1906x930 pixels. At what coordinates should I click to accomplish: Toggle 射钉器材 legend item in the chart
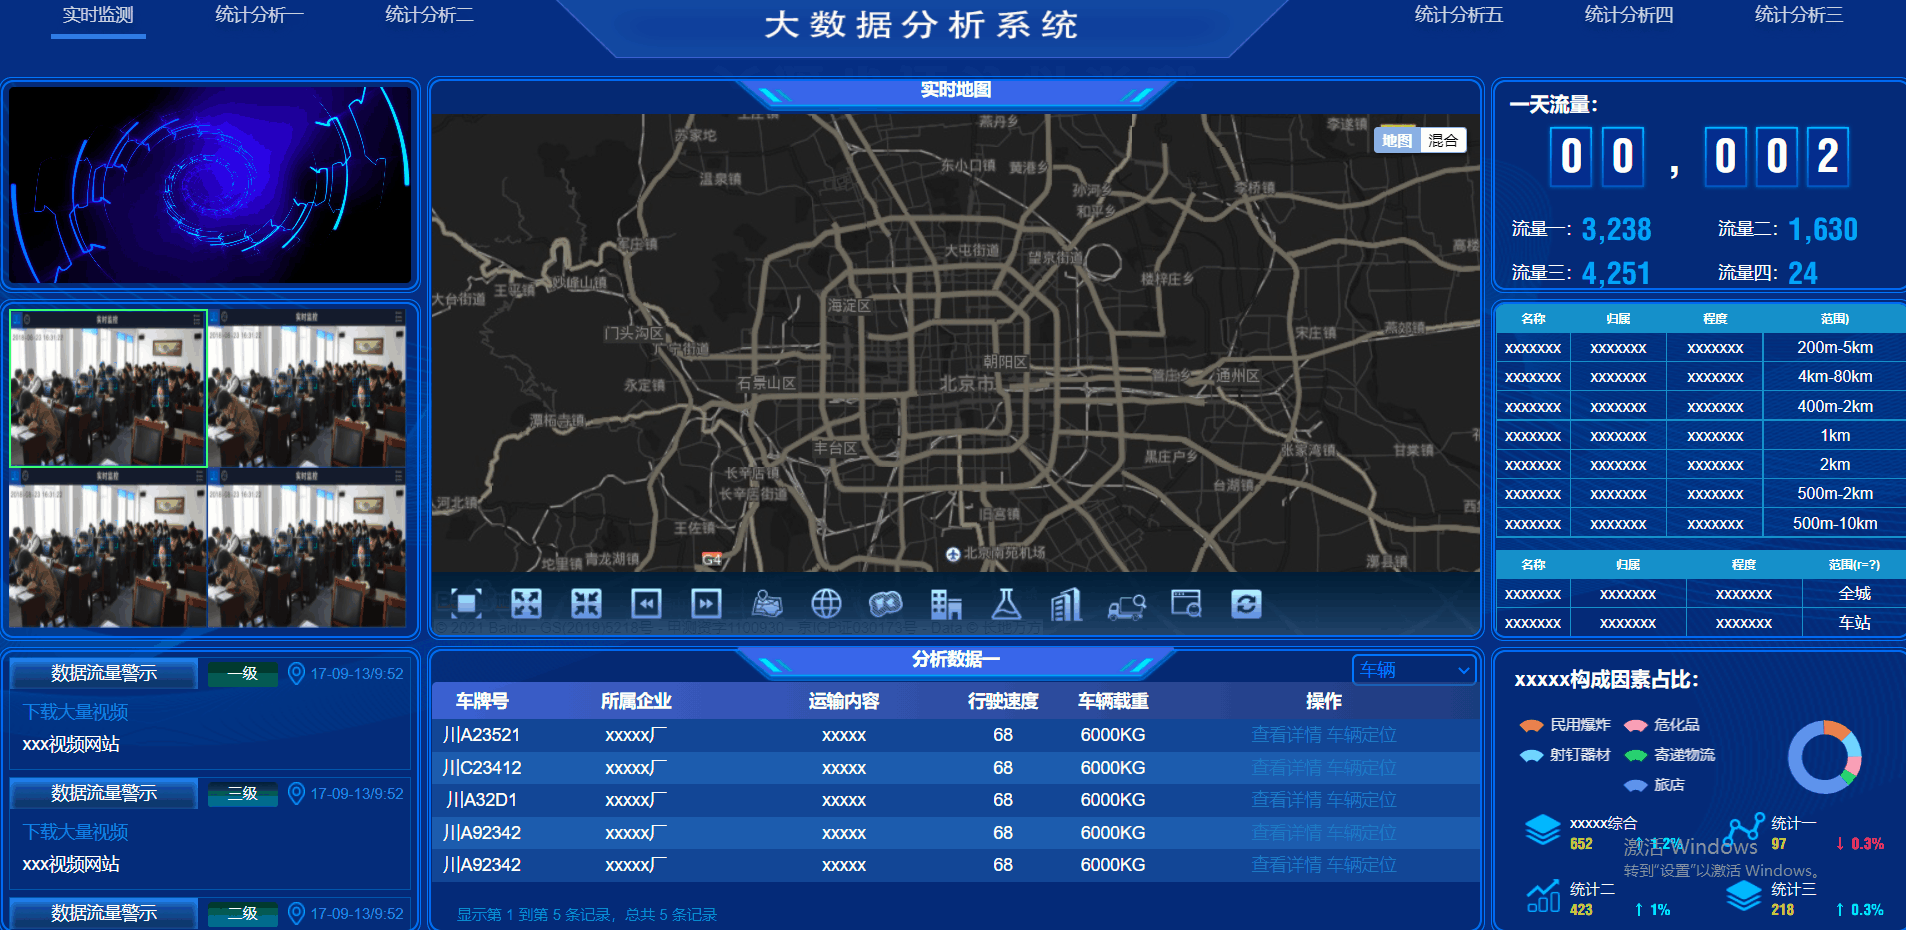(1565, 755)
